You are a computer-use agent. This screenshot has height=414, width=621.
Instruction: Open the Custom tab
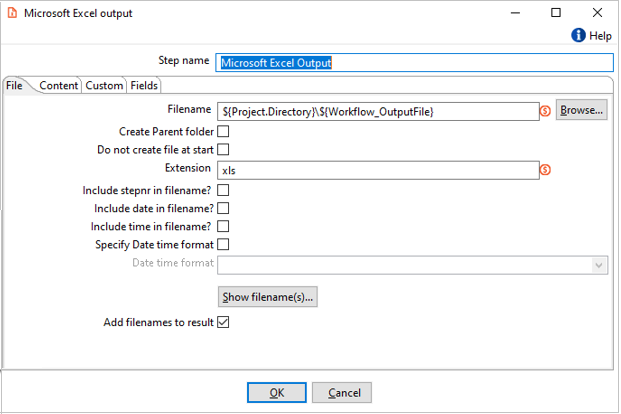[103, 86]
